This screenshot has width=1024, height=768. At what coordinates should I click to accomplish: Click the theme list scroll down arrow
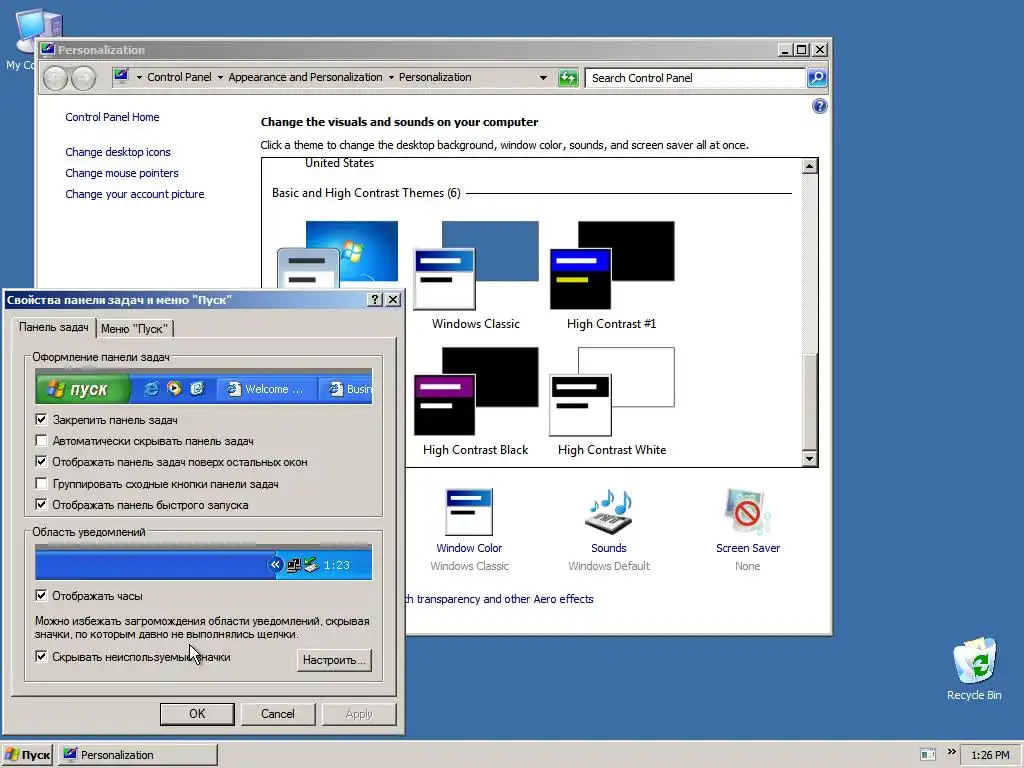click(809, 458)
